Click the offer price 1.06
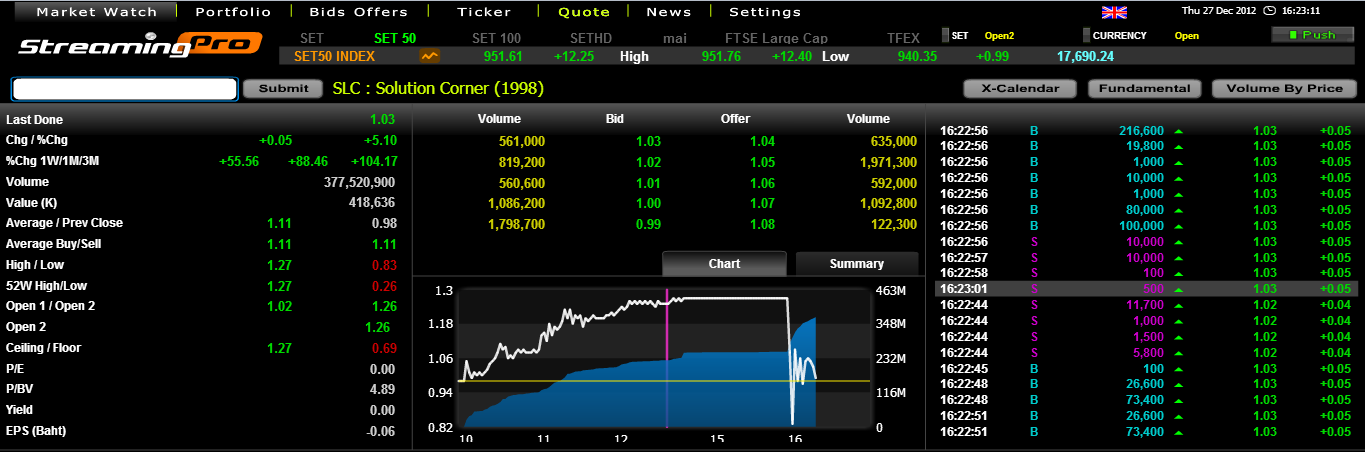Screen dimensions: 1365x452 coord(762,183)
